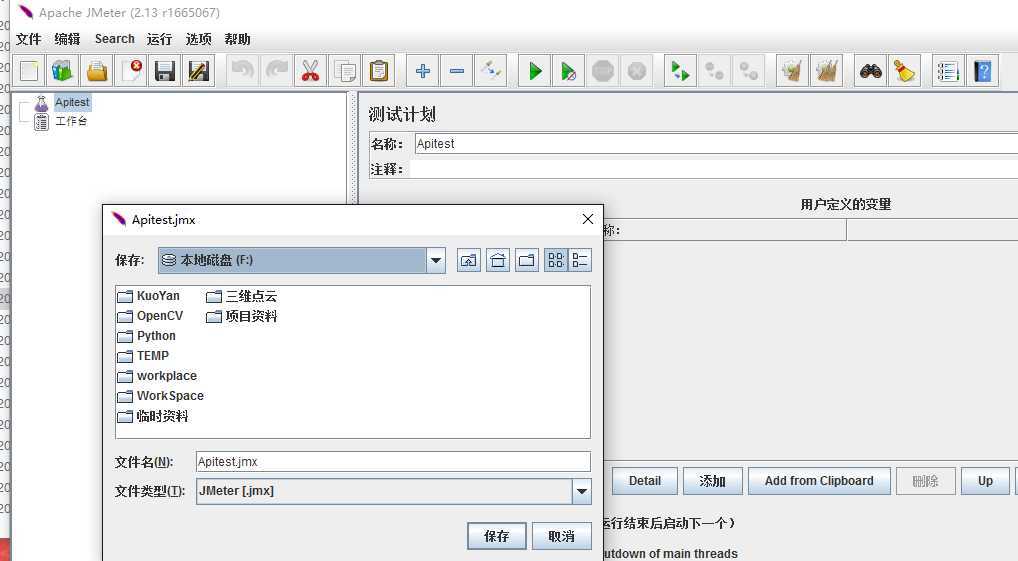Click the Close test plan icon
This screenshot has height=561, width=1018.
click(131, 71)
